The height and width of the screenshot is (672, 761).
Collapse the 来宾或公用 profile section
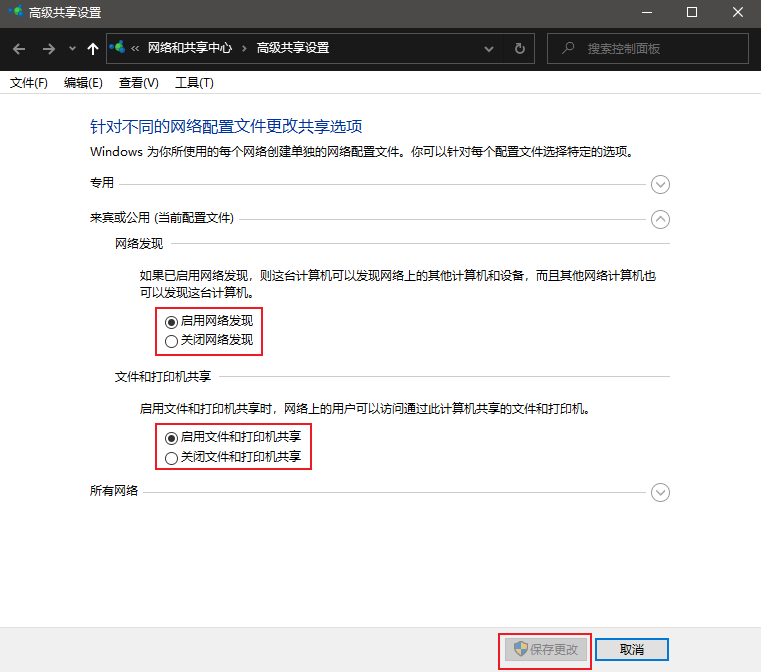pyautogui.click(x=660, y=219)
